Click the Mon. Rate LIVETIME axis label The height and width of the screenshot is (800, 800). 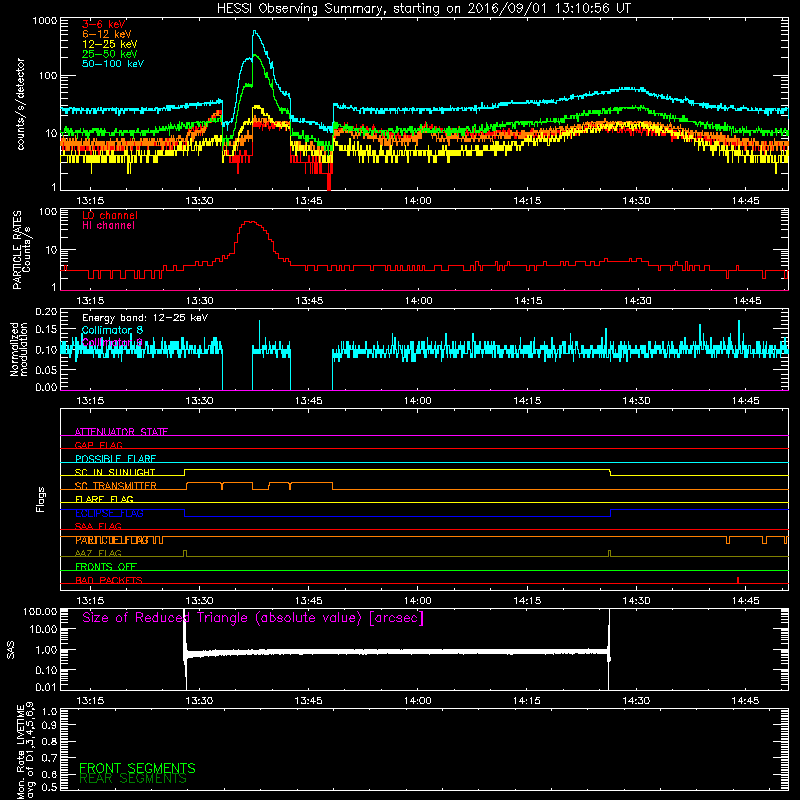25,752
